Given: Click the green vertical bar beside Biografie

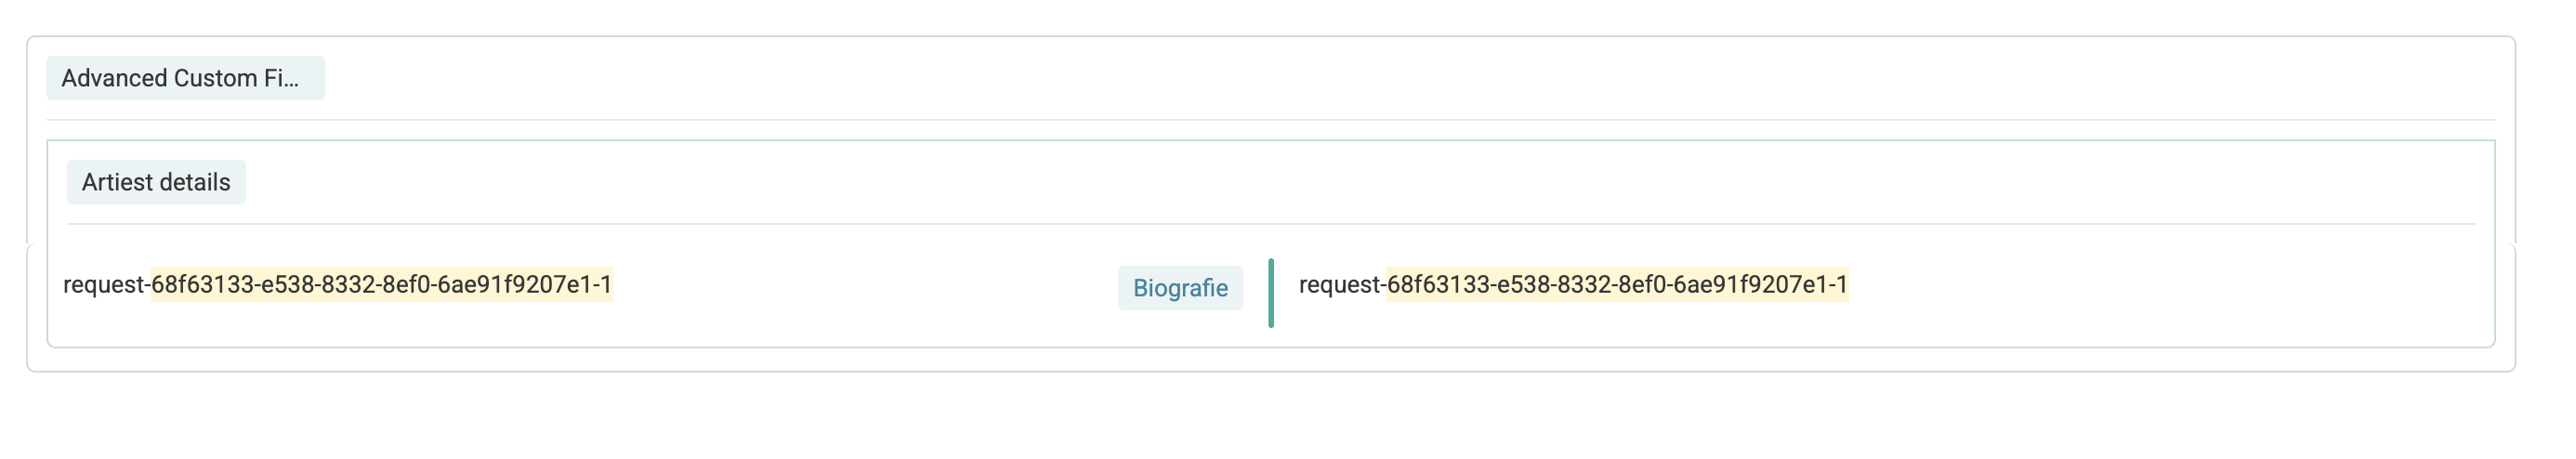Looking at the screenshot, I should (x=1271, y=293).
